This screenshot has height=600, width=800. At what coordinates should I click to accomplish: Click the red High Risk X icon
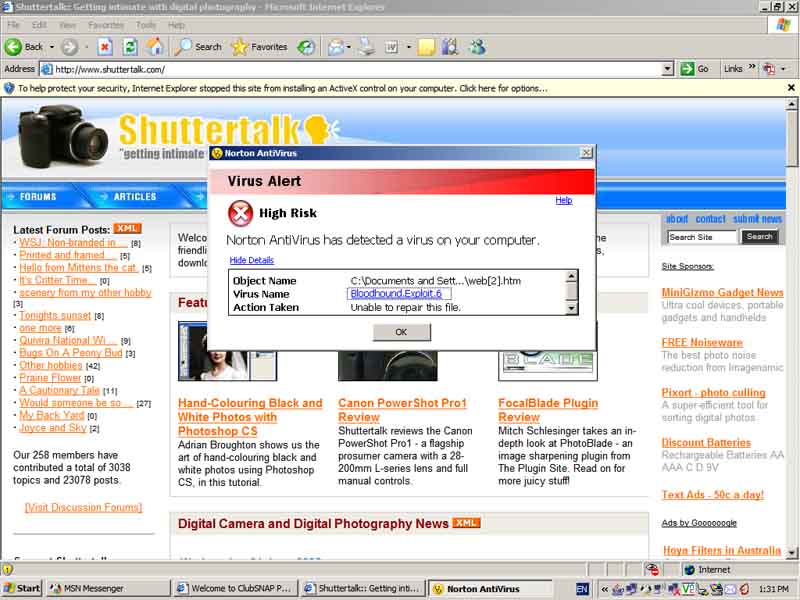240,213
